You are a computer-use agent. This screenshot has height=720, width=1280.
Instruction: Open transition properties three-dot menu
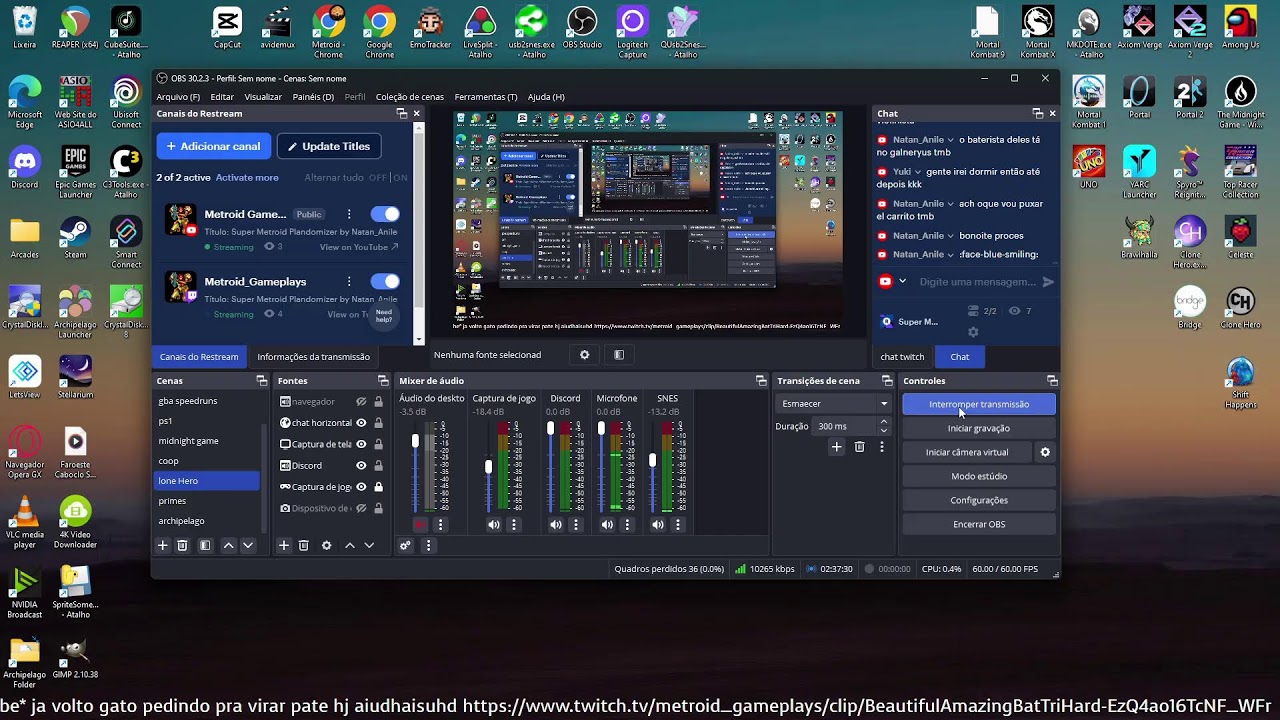click(x=881, y=447)
